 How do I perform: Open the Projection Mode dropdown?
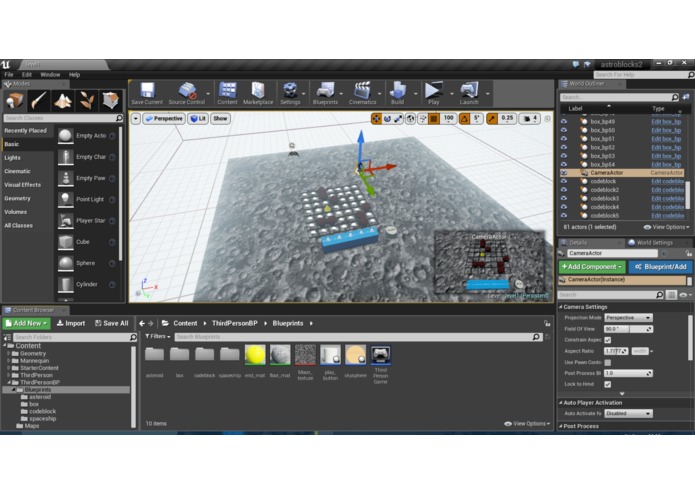628,318
